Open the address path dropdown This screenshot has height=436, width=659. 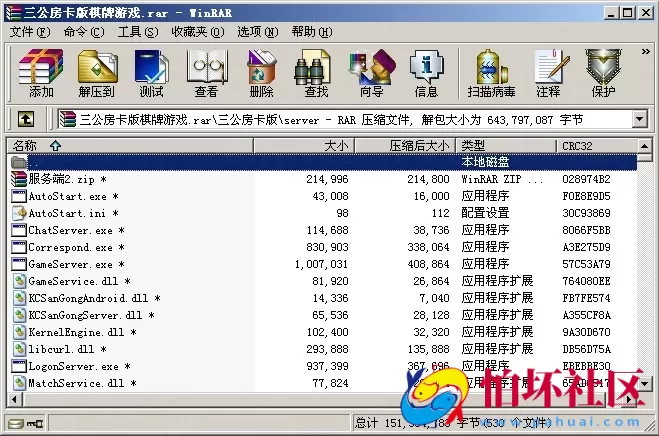[639, 119]
